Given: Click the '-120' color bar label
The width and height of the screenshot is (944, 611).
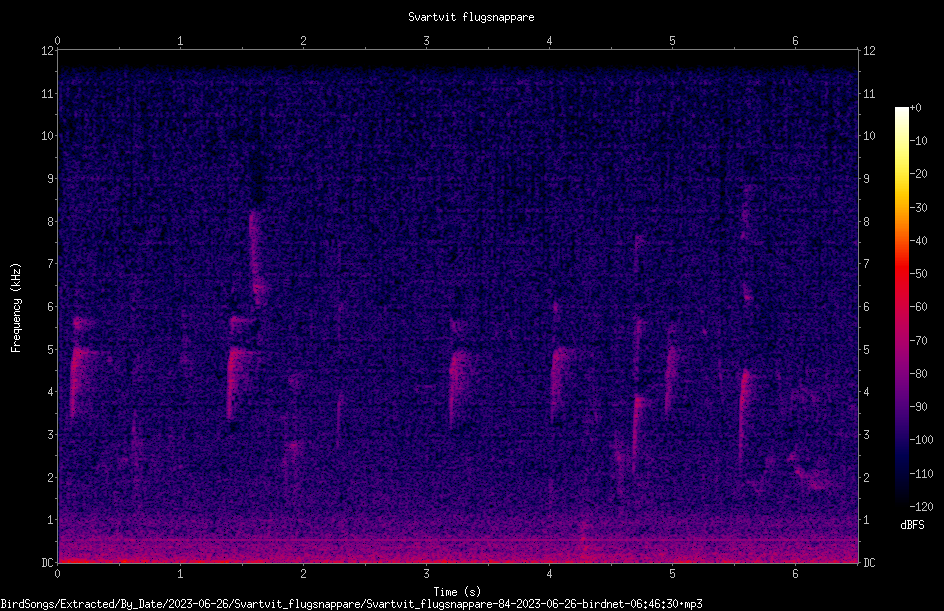Looking at the screenshot, I should point(921,507).
